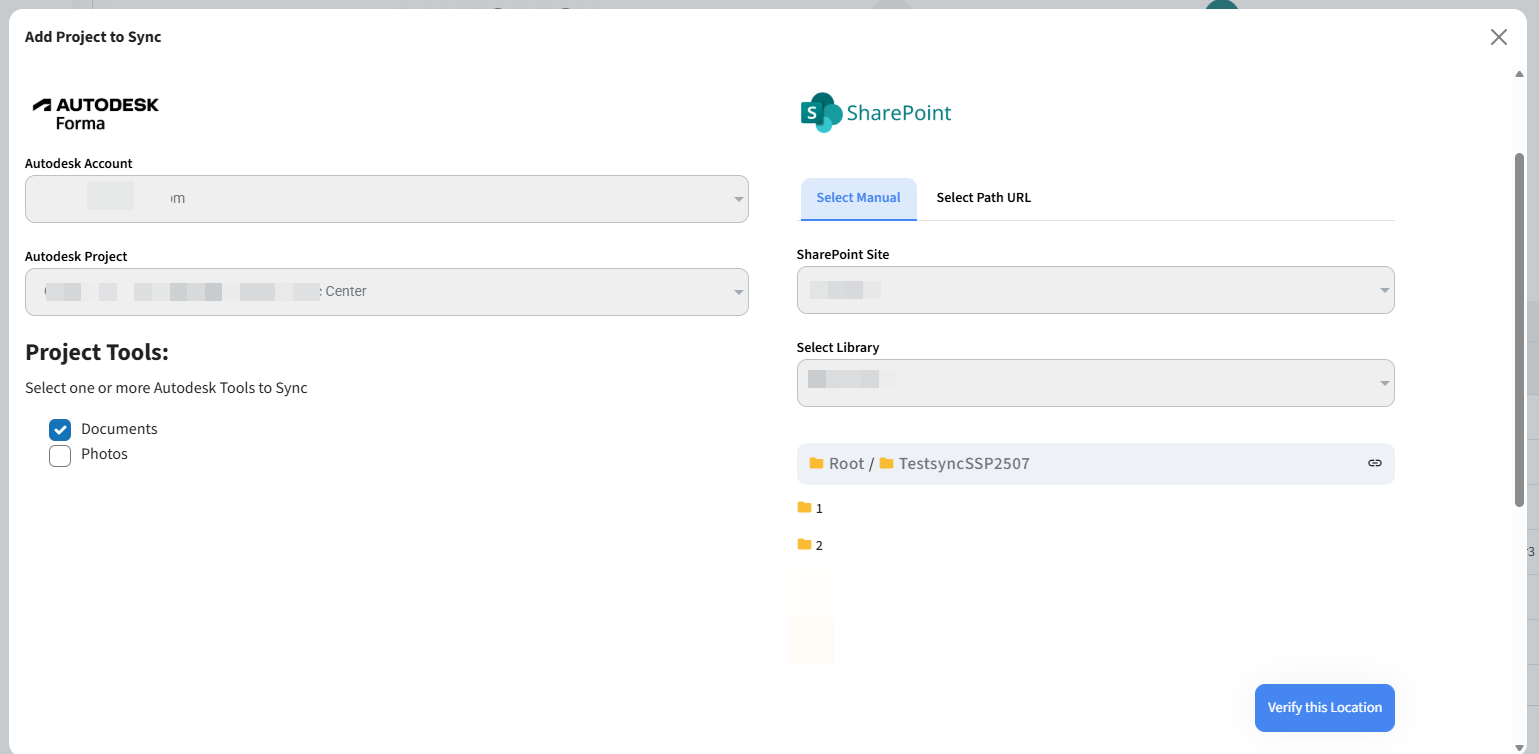Image resolution: width=1539 pixels, height=754 pixels.
Task: Enable the Photos checkbox
Action: pos(60,456)
